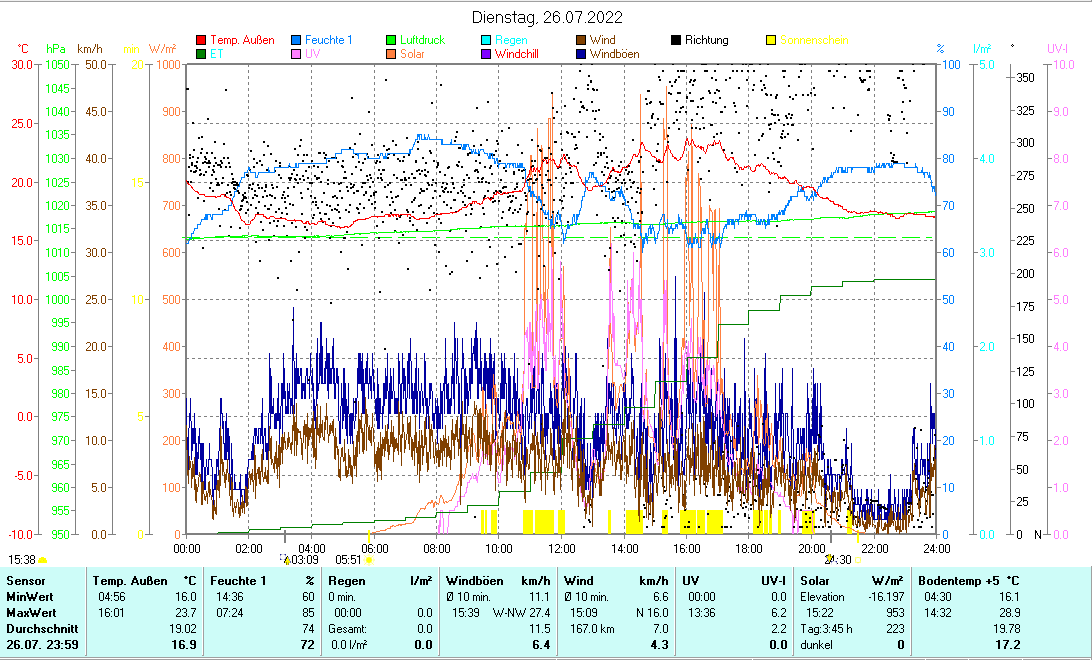1092x660 pixels.
Task: Click the sunrise marker at 05:51
Action: (x=368, y=561)
